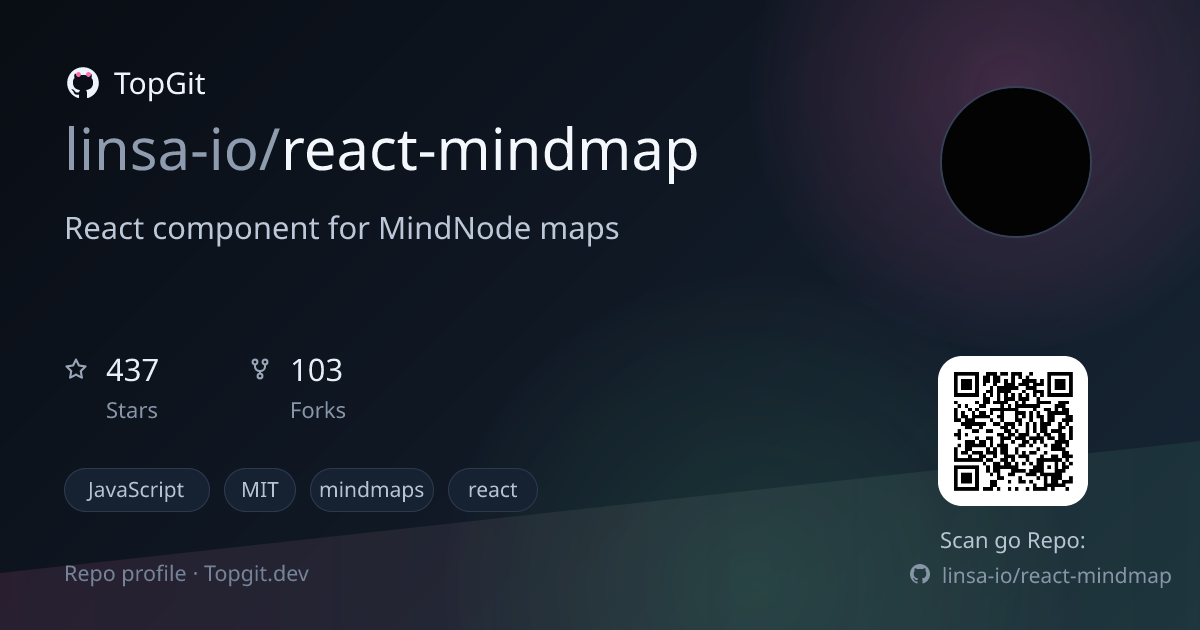Click the 'Stars' label
The width and height of the screenshot is (1200, 630).
132,411
